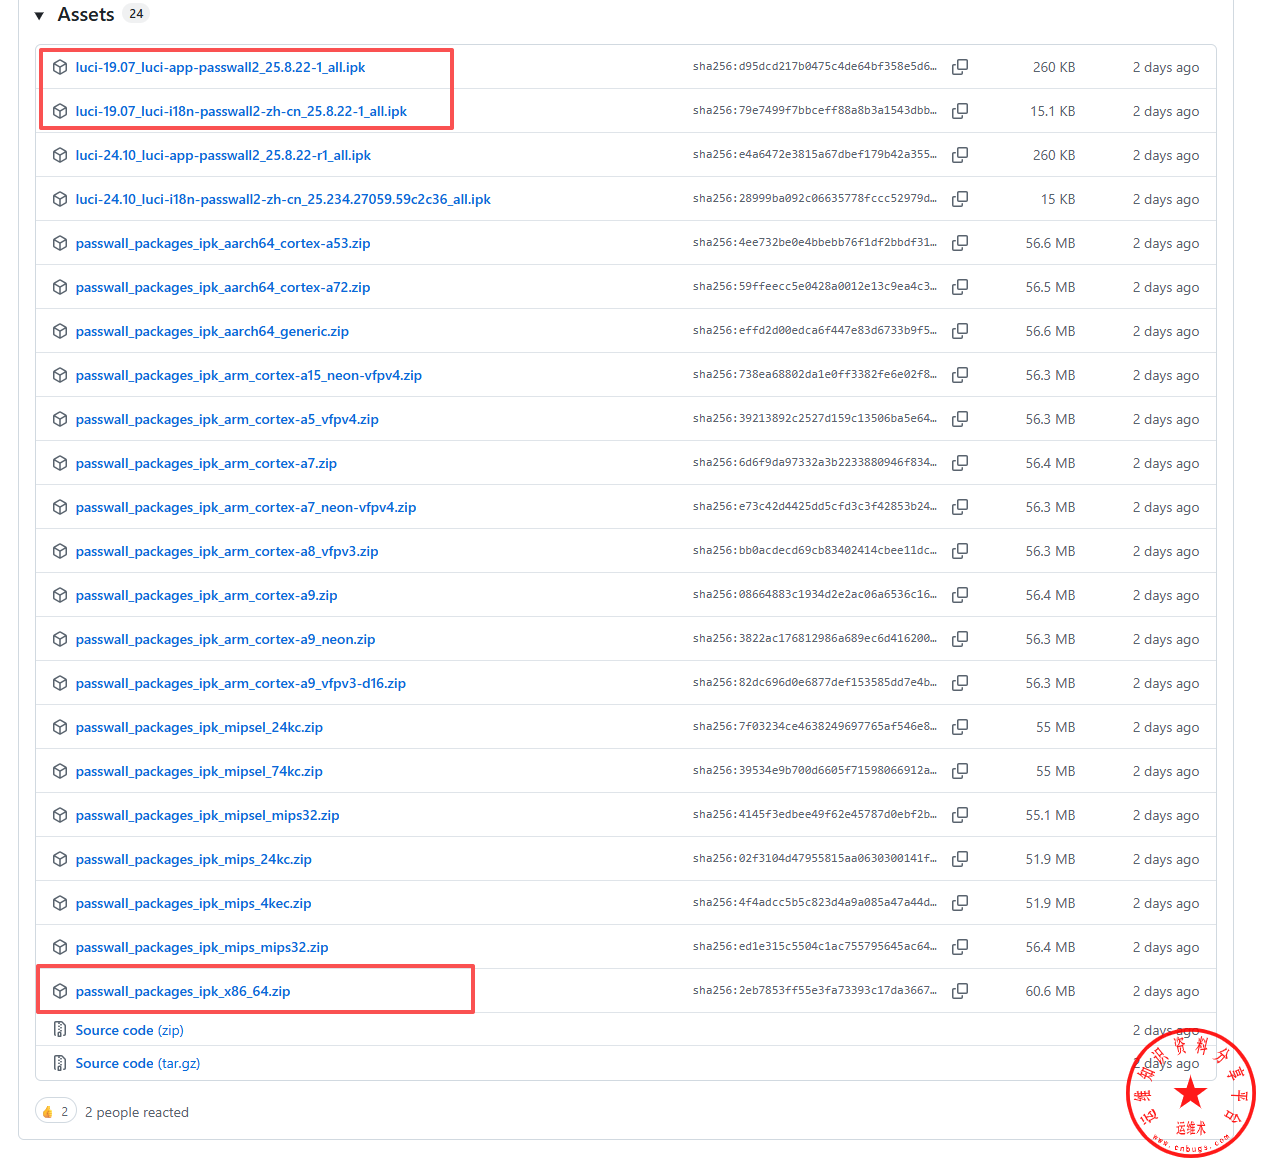
Task: Copy hash of aarch64_cortex-a53 zip
Action: [960, 243]
